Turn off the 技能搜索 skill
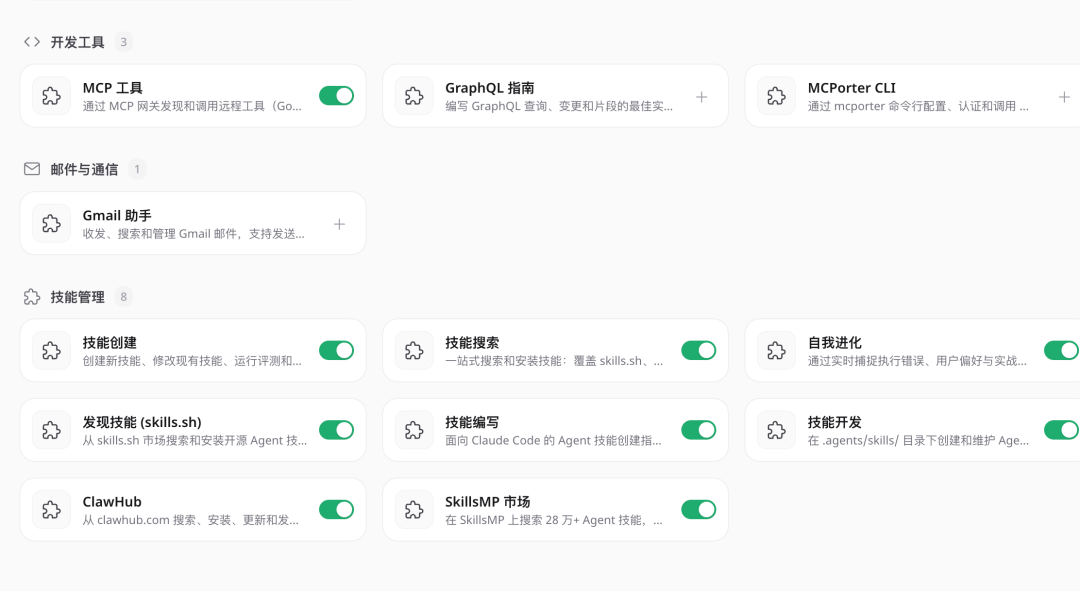The image size is (1080, 591). click(699, 350)
